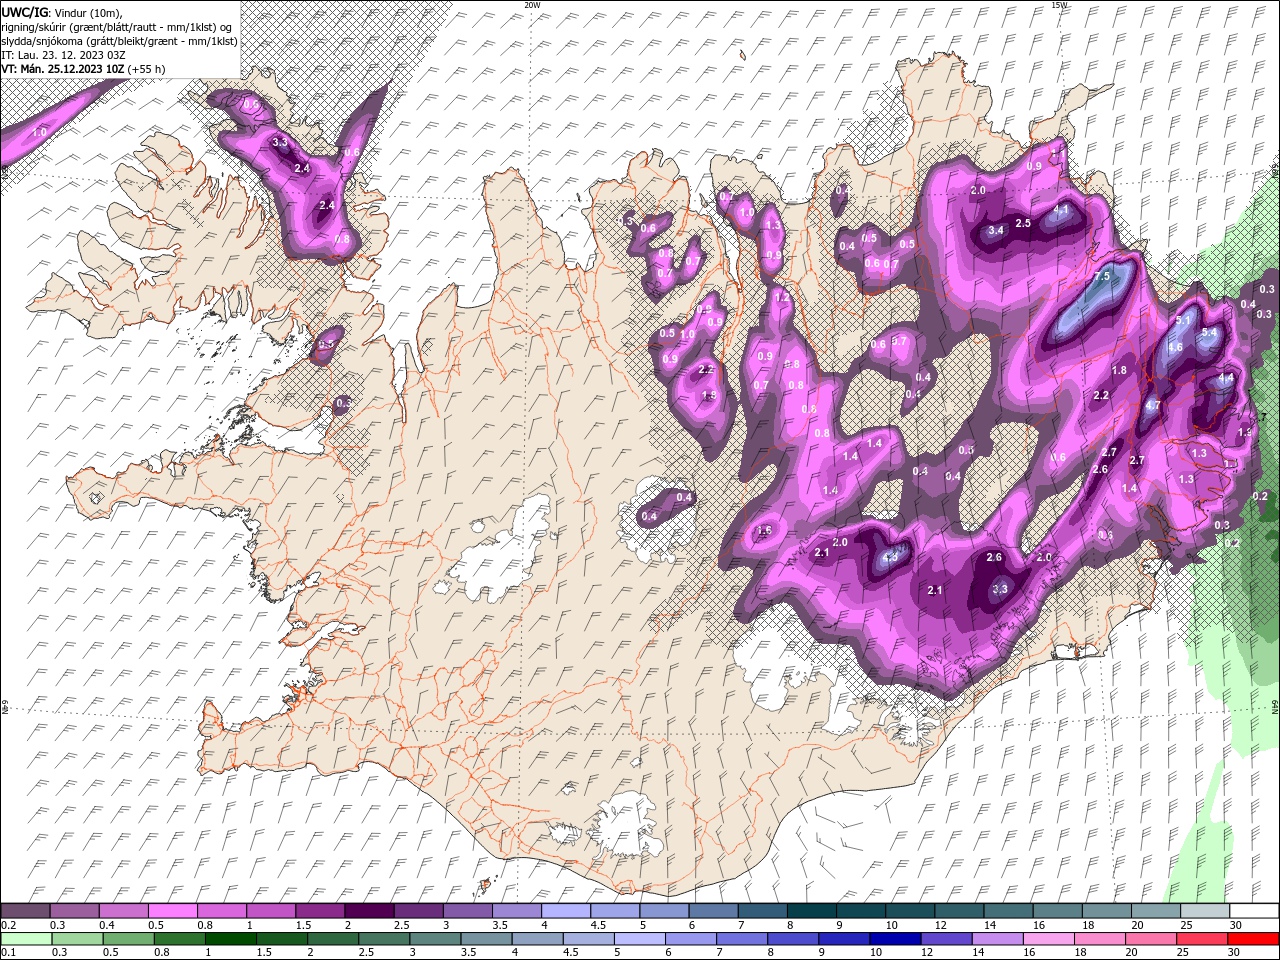Pick the deep blue rain swatch from 10 to 12
This screenshot has height=960, width=1280.
tap(895, 938)
